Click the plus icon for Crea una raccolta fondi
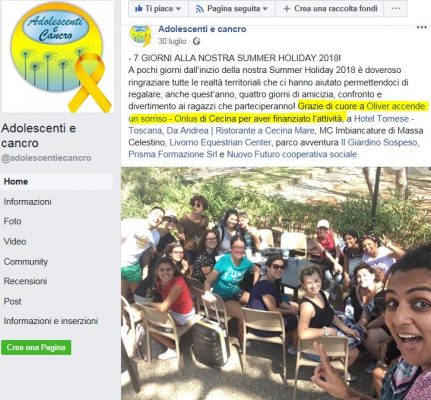 (286, 9)
